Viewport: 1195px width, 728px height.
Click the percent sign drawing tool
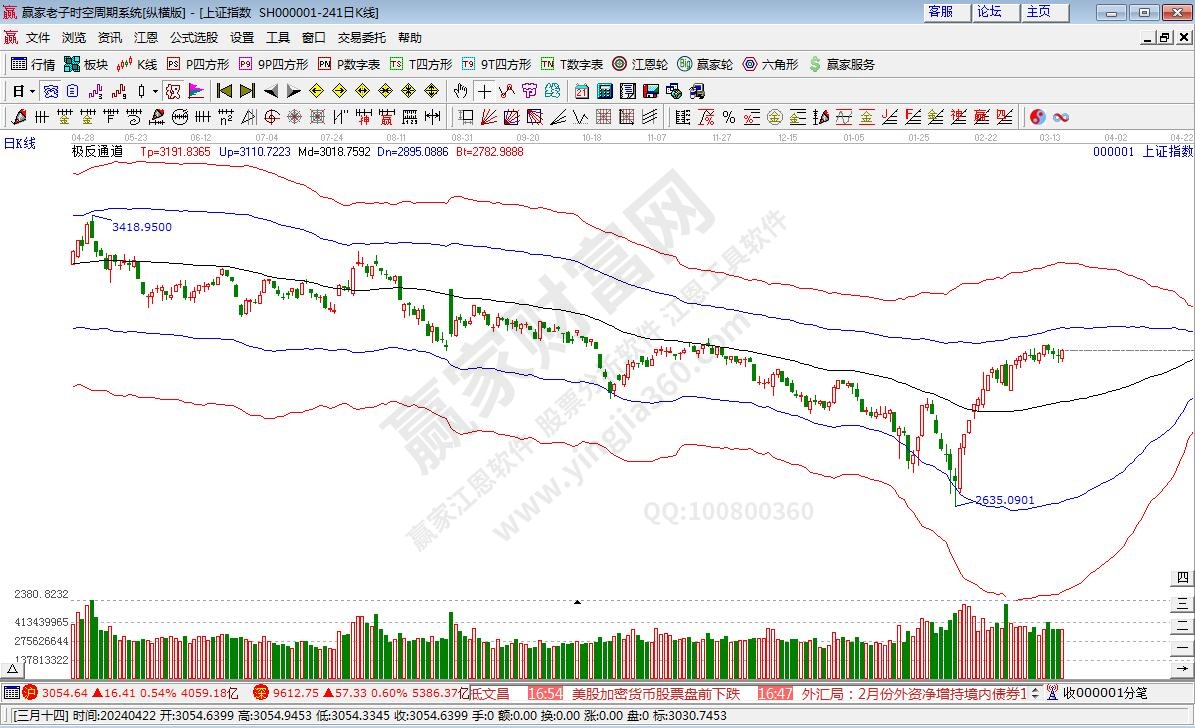[x=728, y=117]
